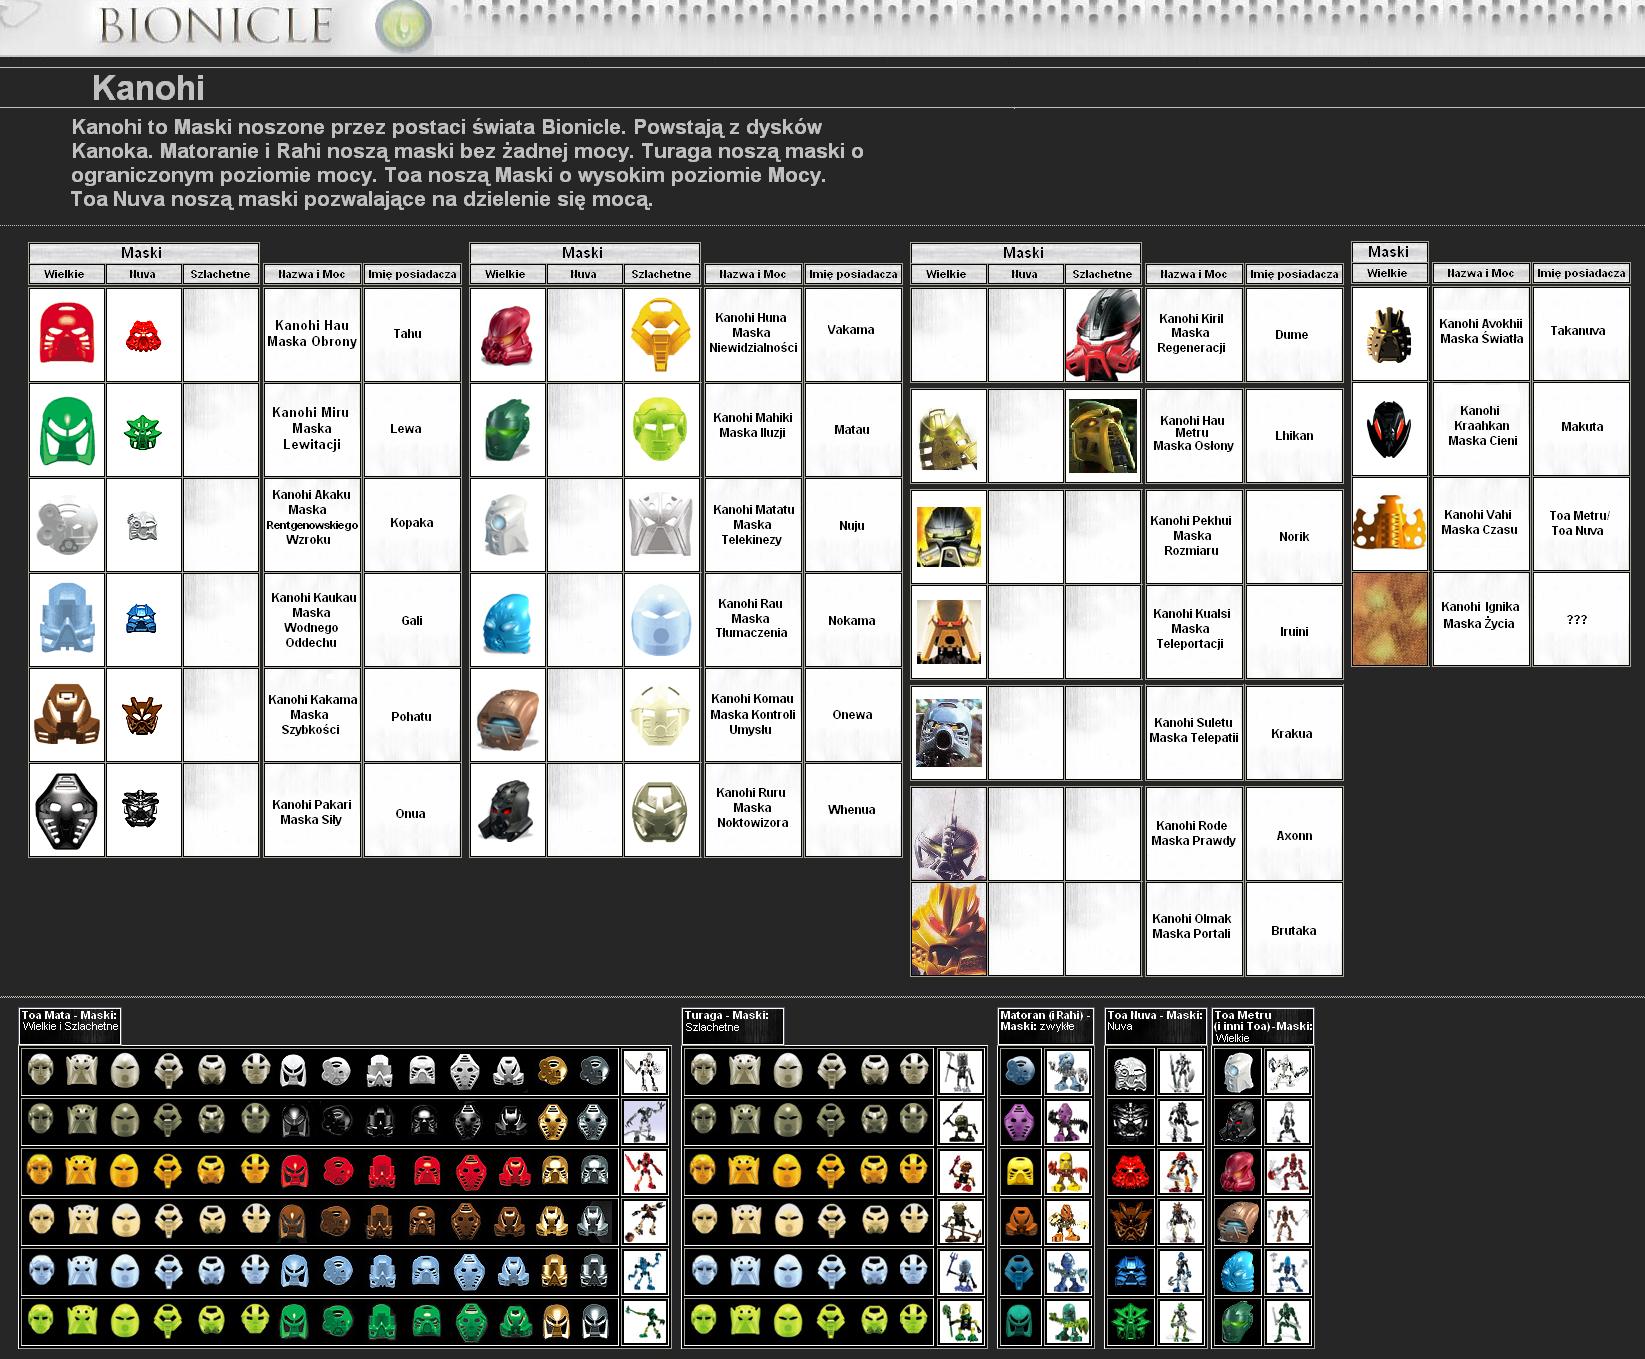This screenshot has height=1359, width=1645.
Task: Click the BIONICLE logo in the header
Action: 215,25
